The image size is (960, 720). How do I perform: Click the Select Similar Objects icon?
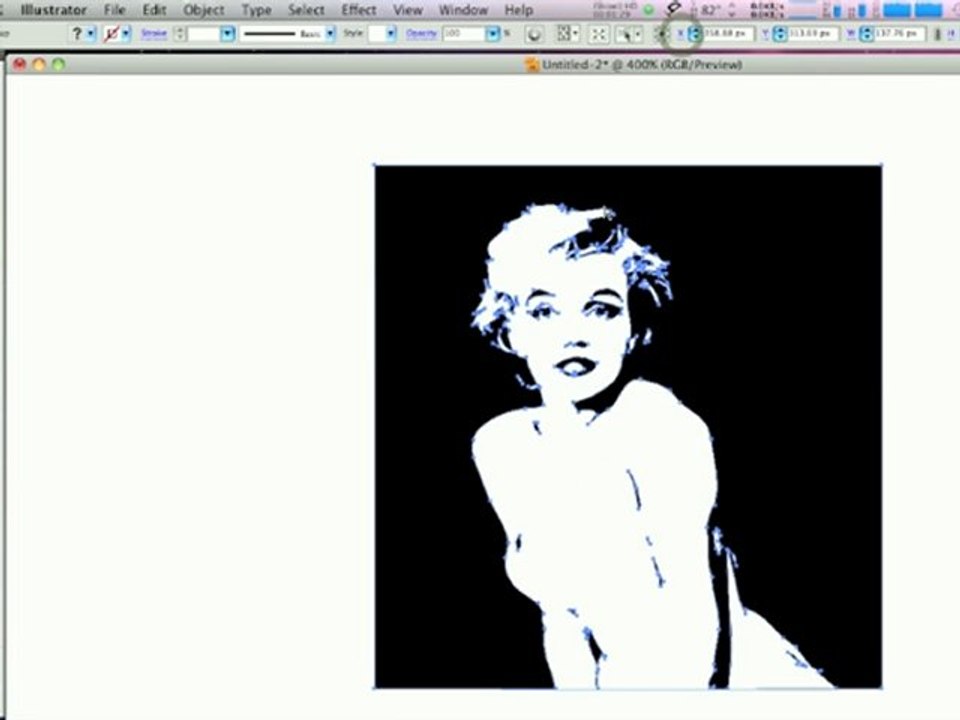[x=628, y=34]
